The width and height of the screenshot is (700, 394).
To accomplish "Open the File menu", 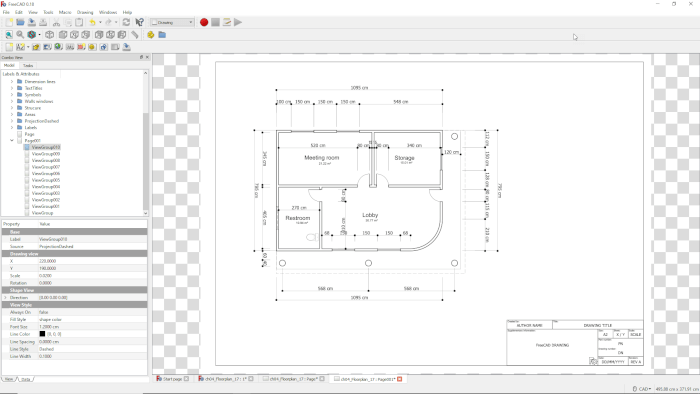I will click(x=6, y=12).
